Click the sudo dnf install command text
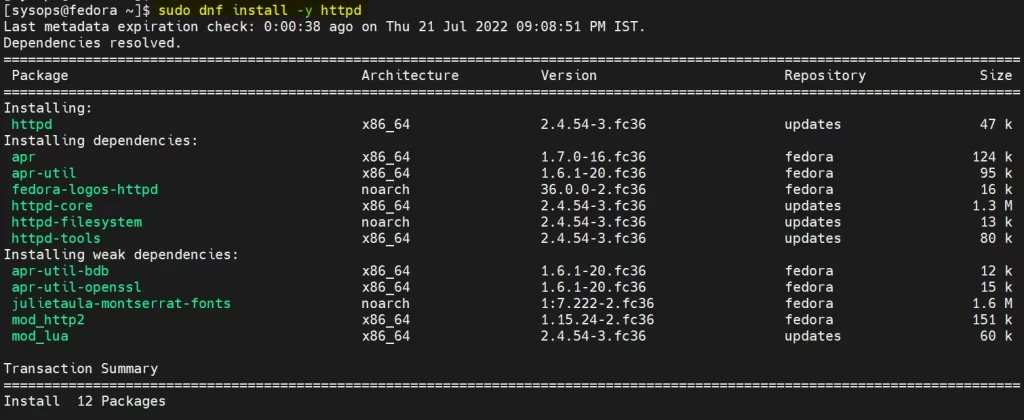The width and height of the screenshot is (1024, 420). point(260,10)
